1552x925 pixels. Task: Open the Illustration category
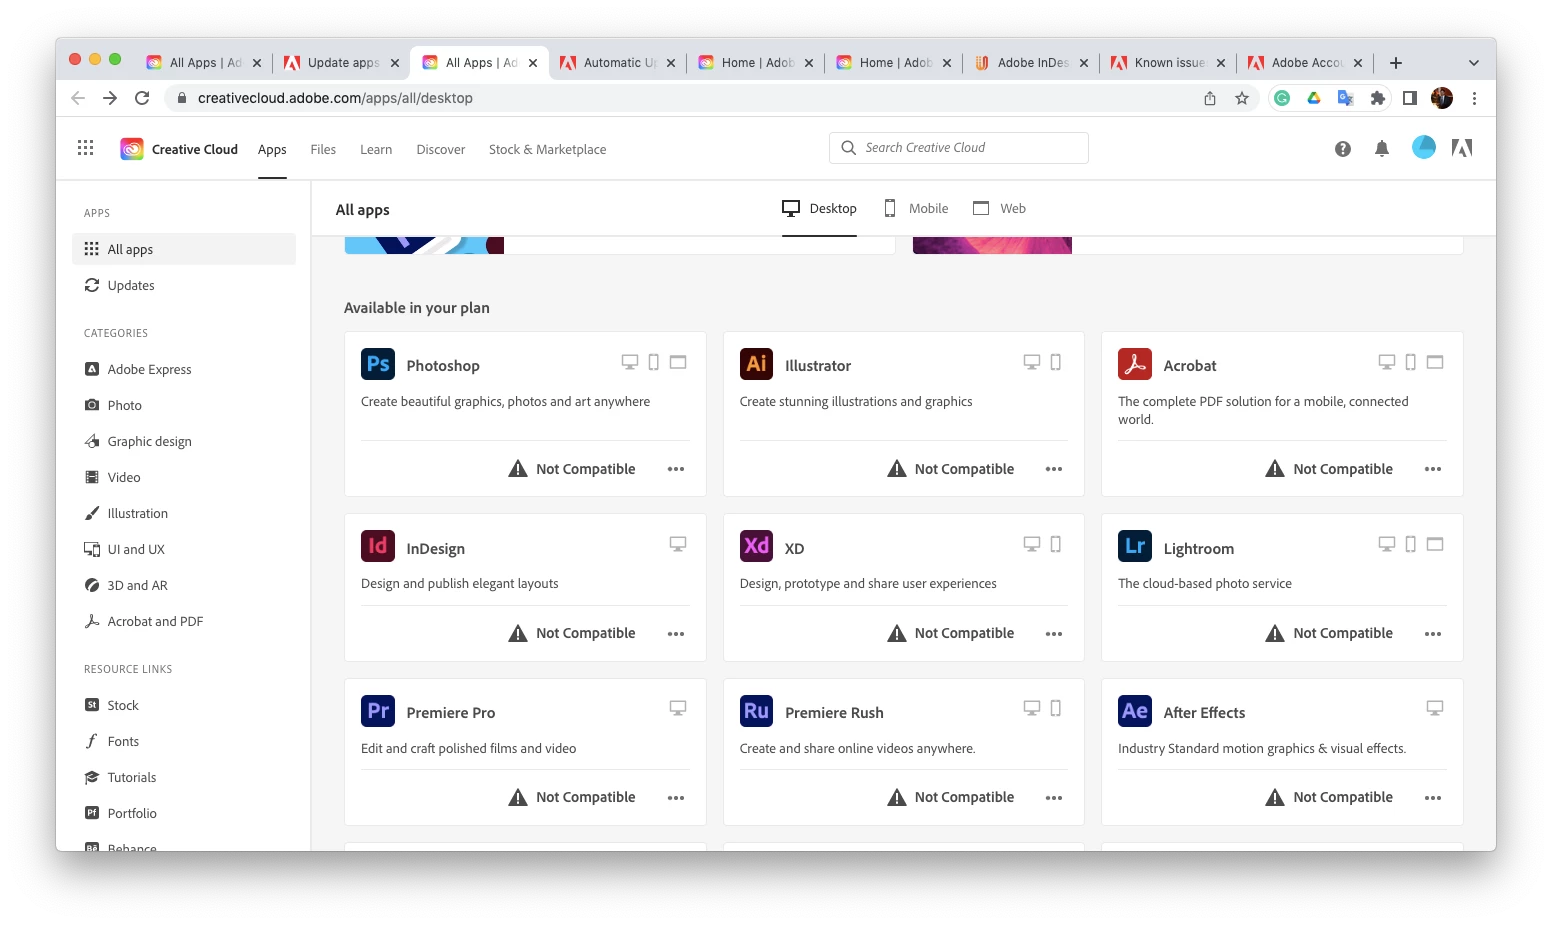[x=184, y=513]
